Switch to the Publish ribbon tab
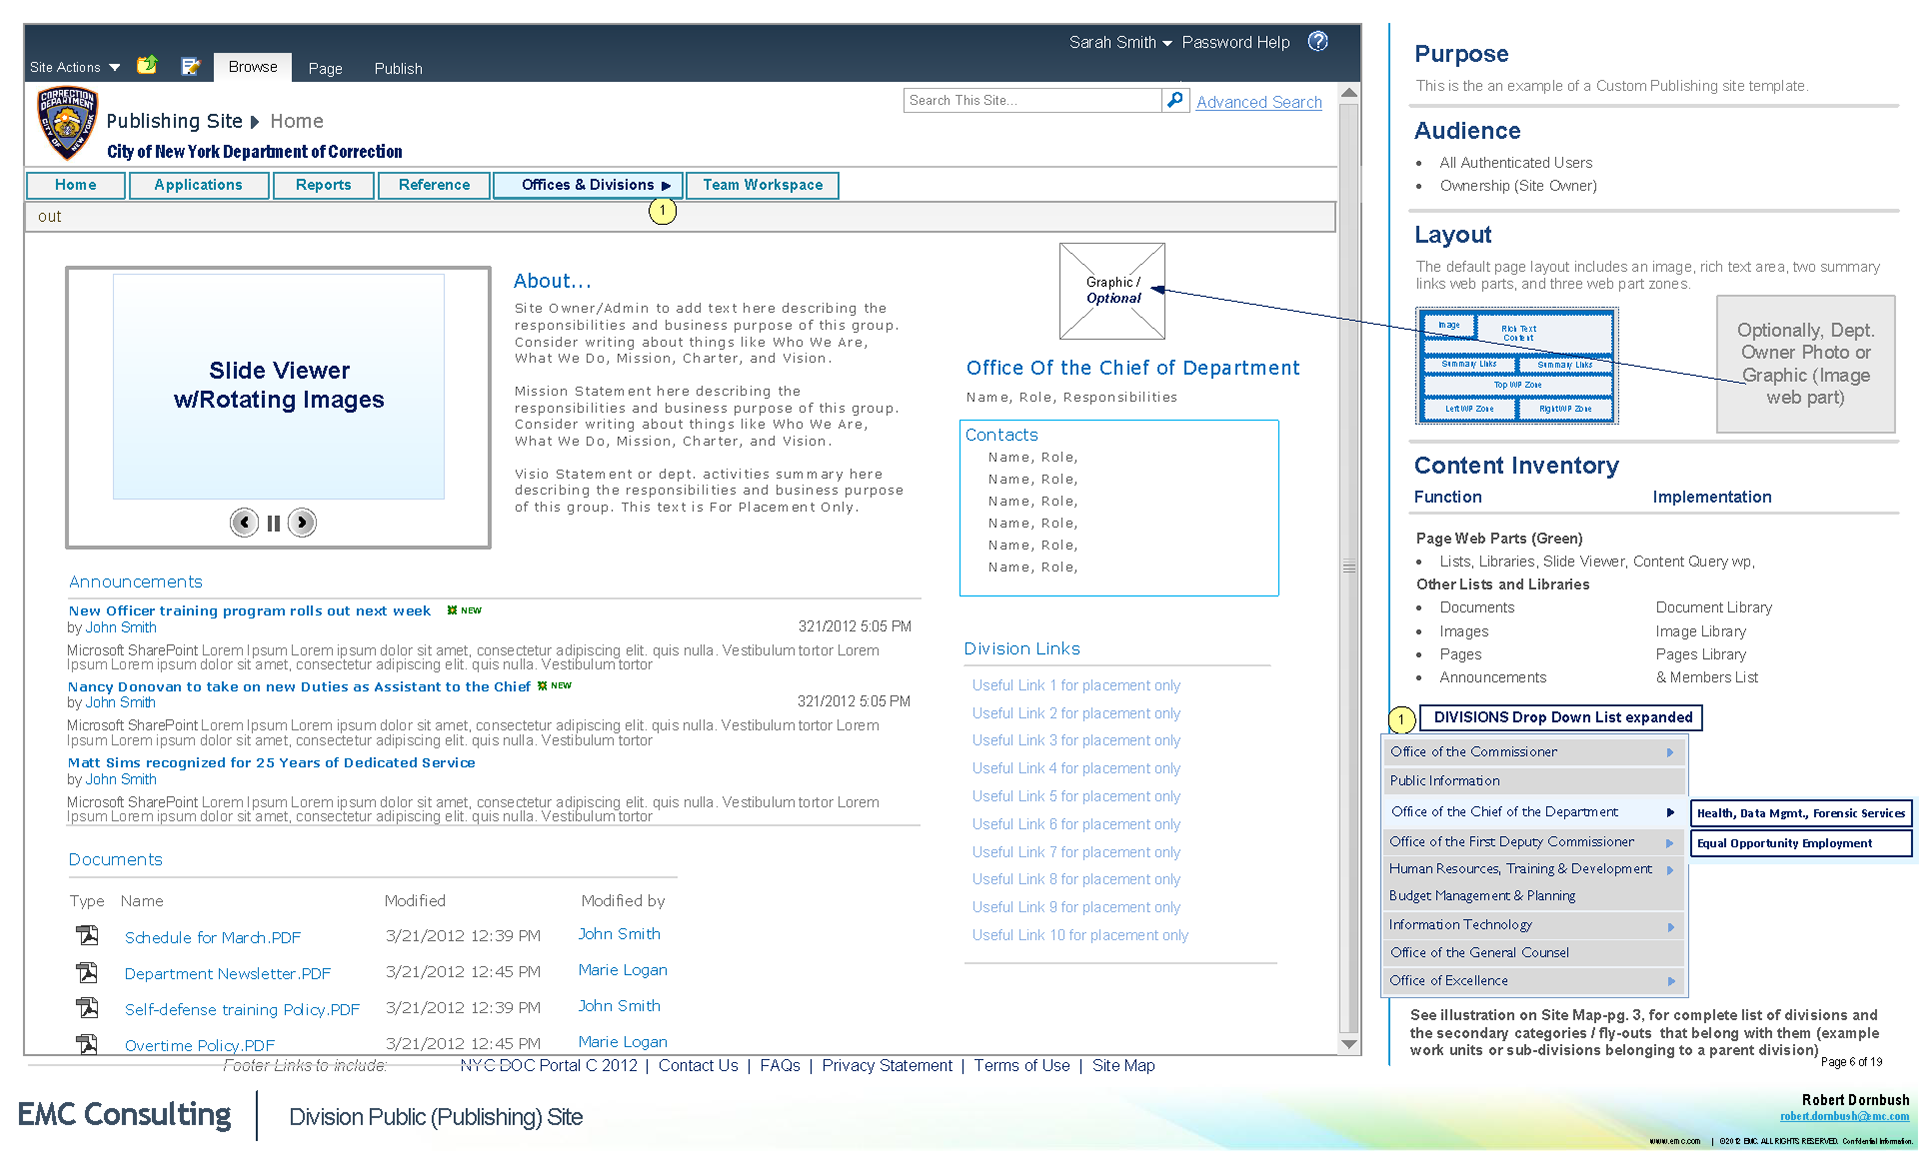 [x=398, y=68]
